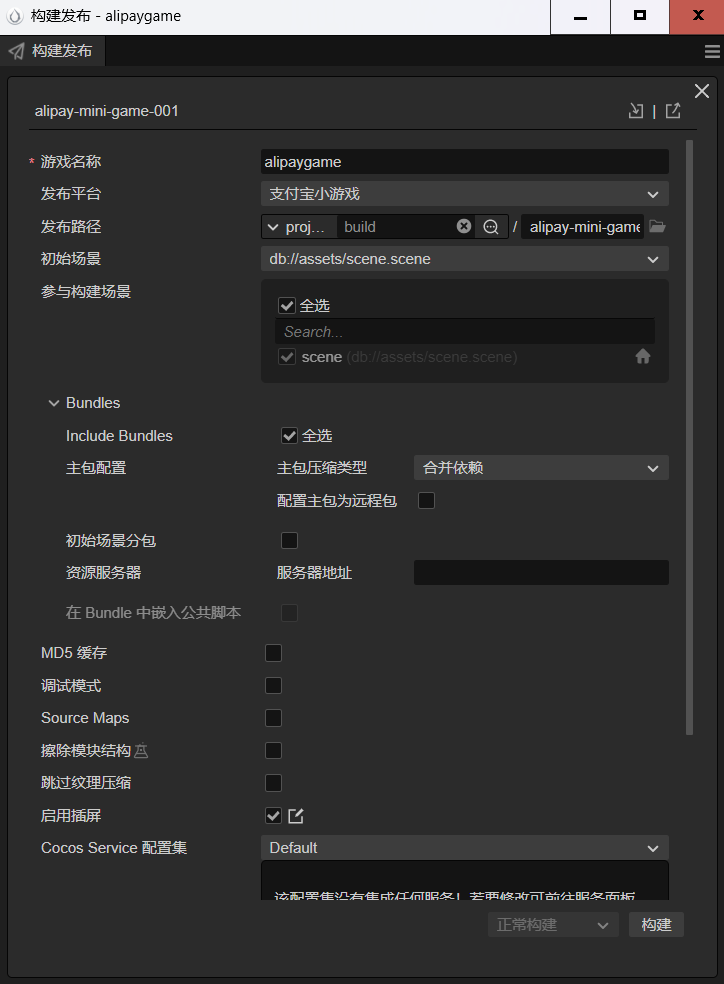Enable 调试模式 checkbox
Image resolution: width=724 pixels, height=984 pixels.
click(x=274, y=685)
